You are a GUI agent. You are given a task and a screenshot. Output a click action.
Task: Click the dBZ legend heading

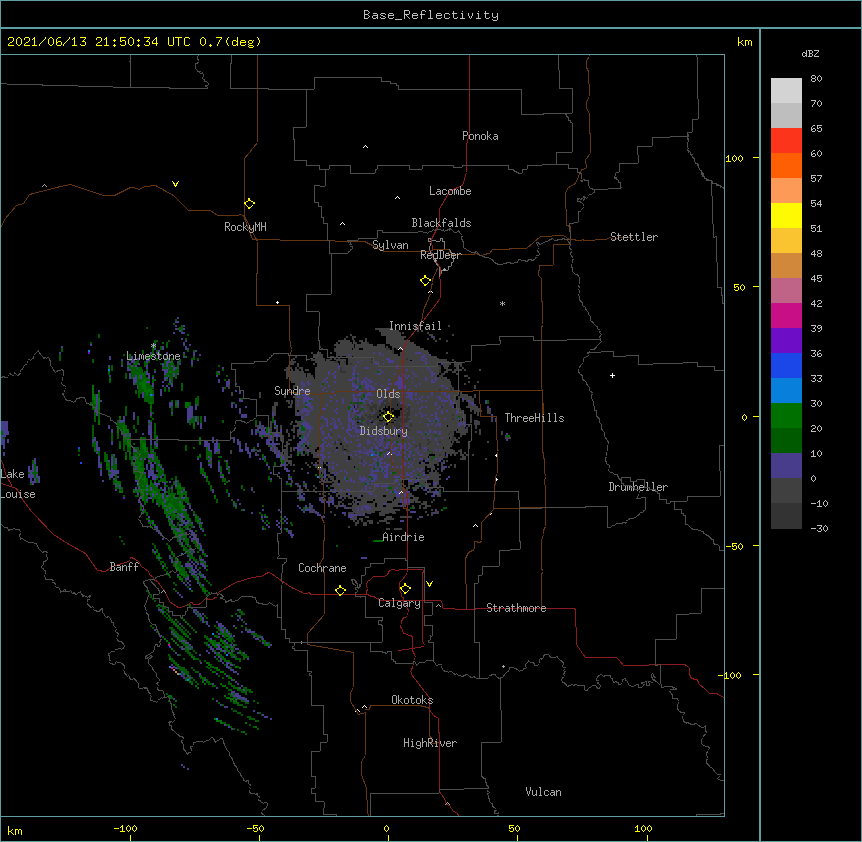point(810,54)
